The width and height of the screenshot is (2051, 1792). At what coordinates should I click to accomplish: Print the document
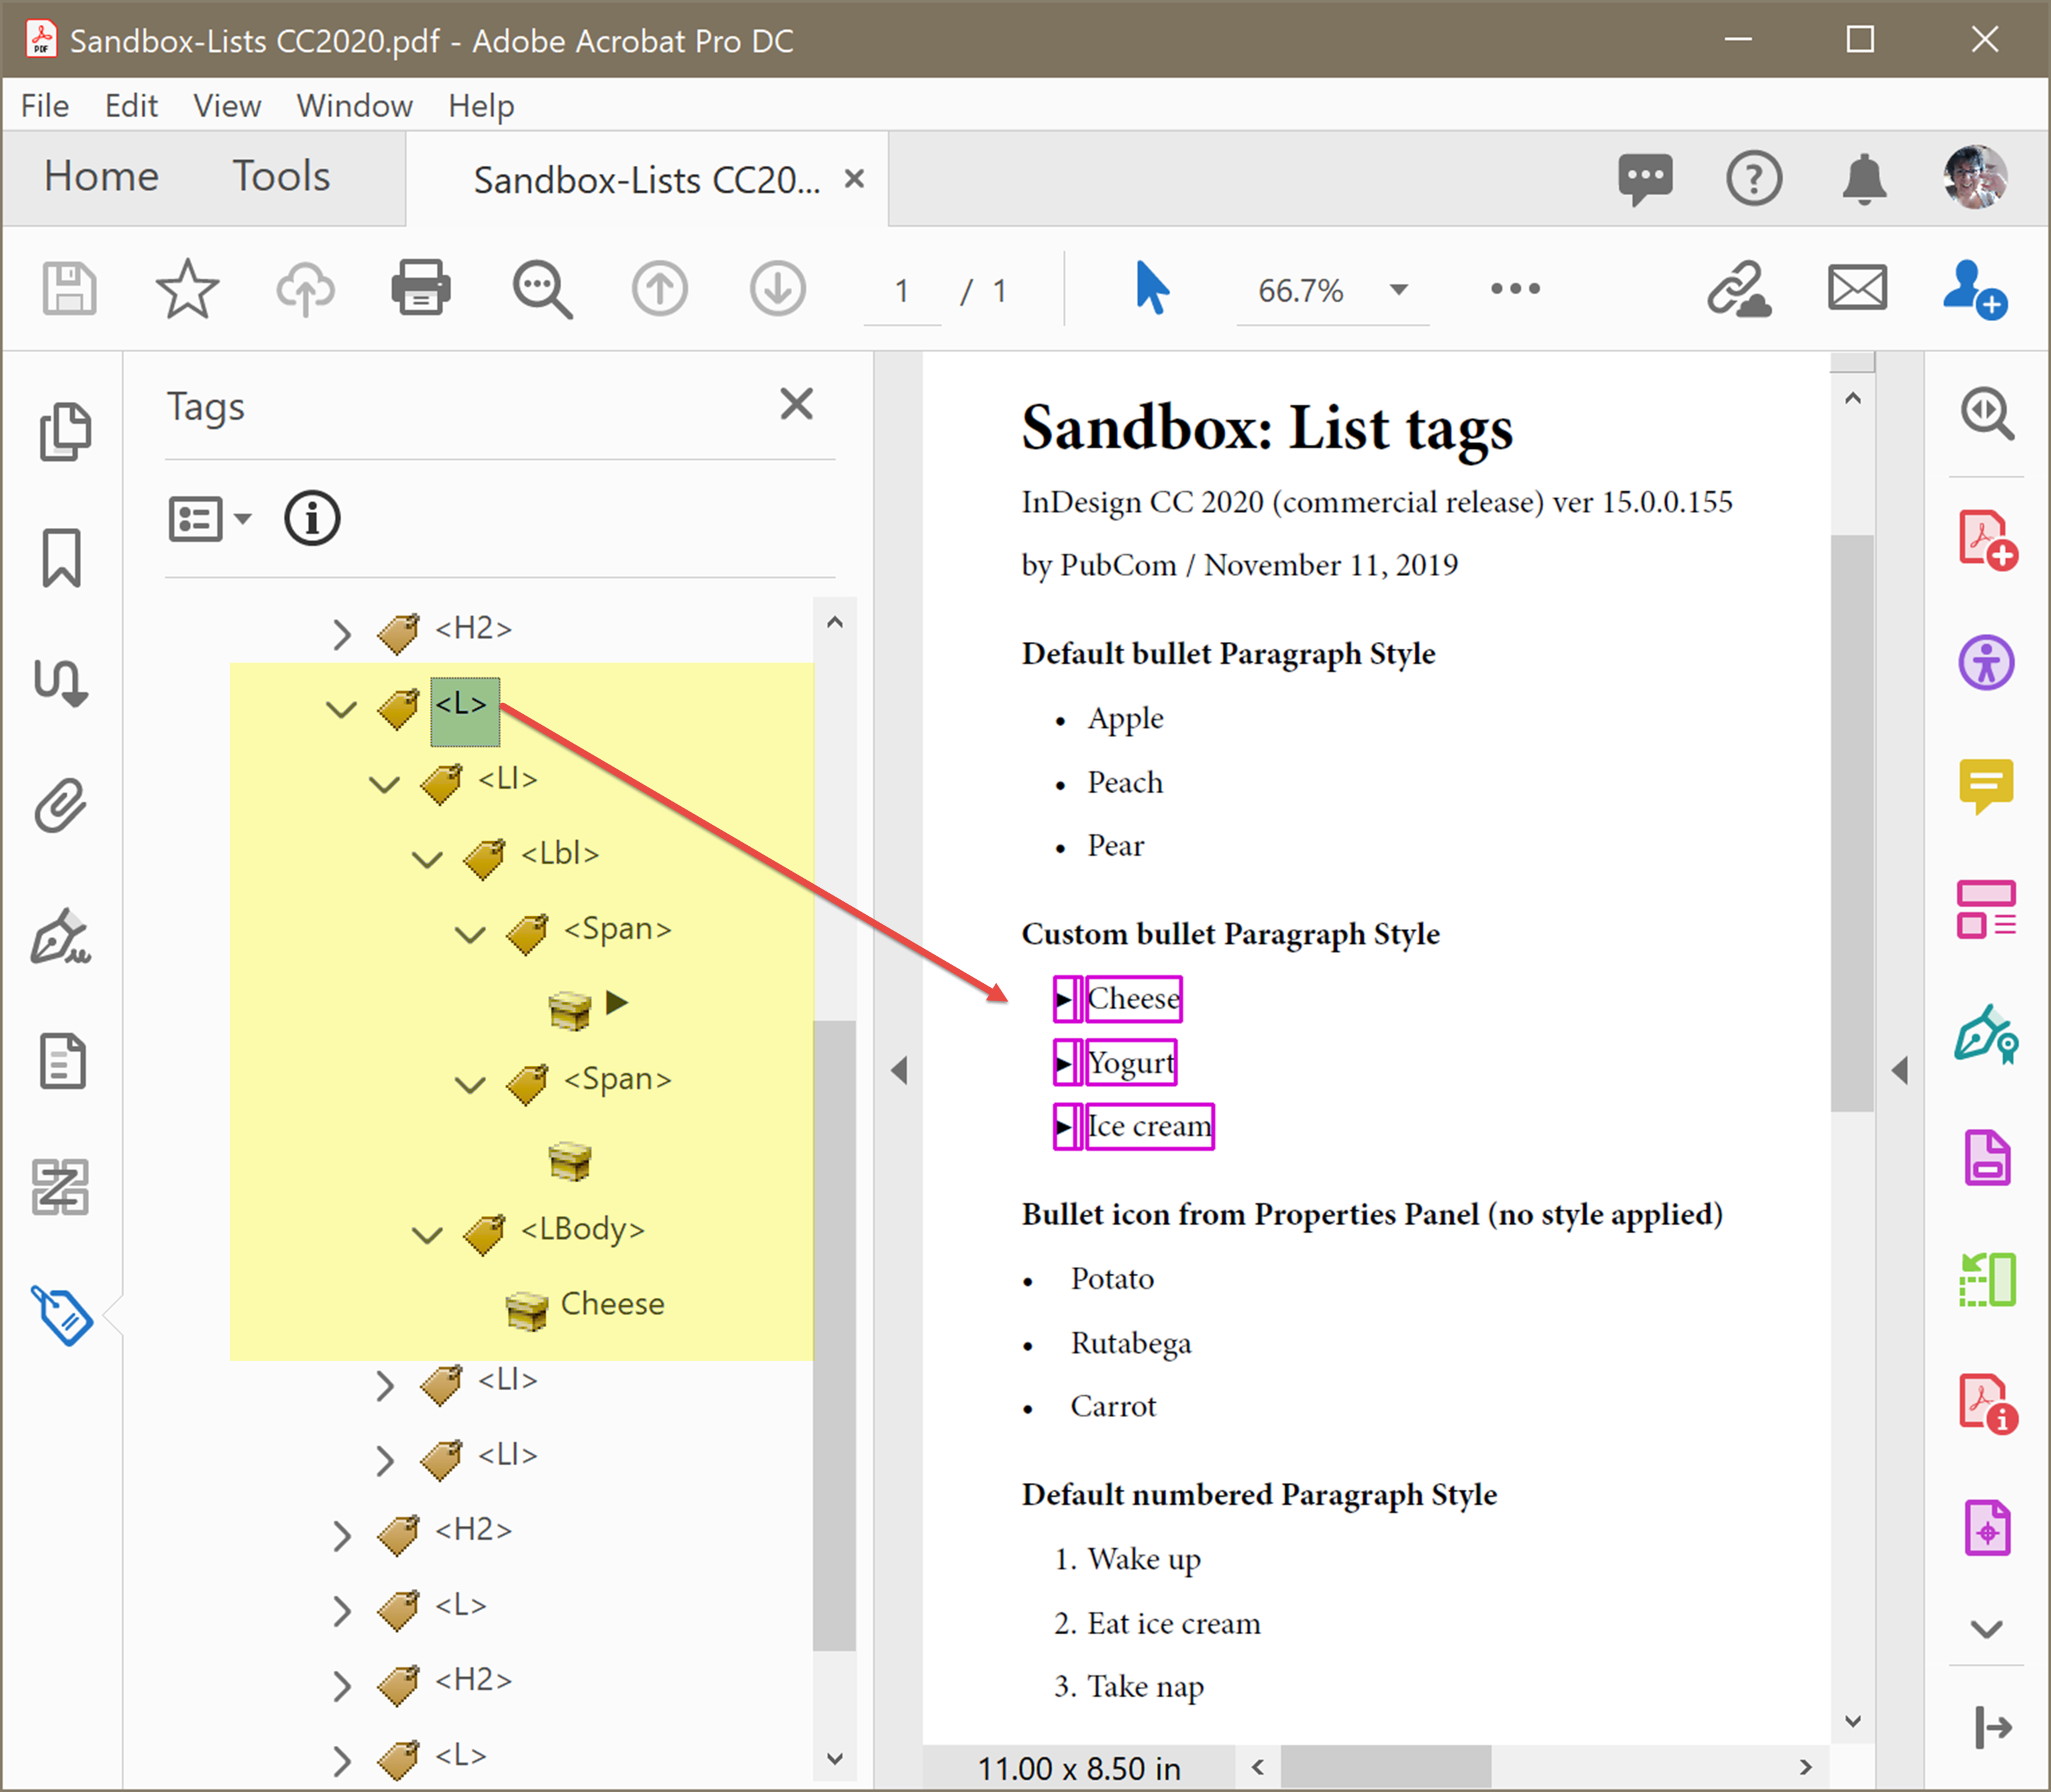[420, 288]
